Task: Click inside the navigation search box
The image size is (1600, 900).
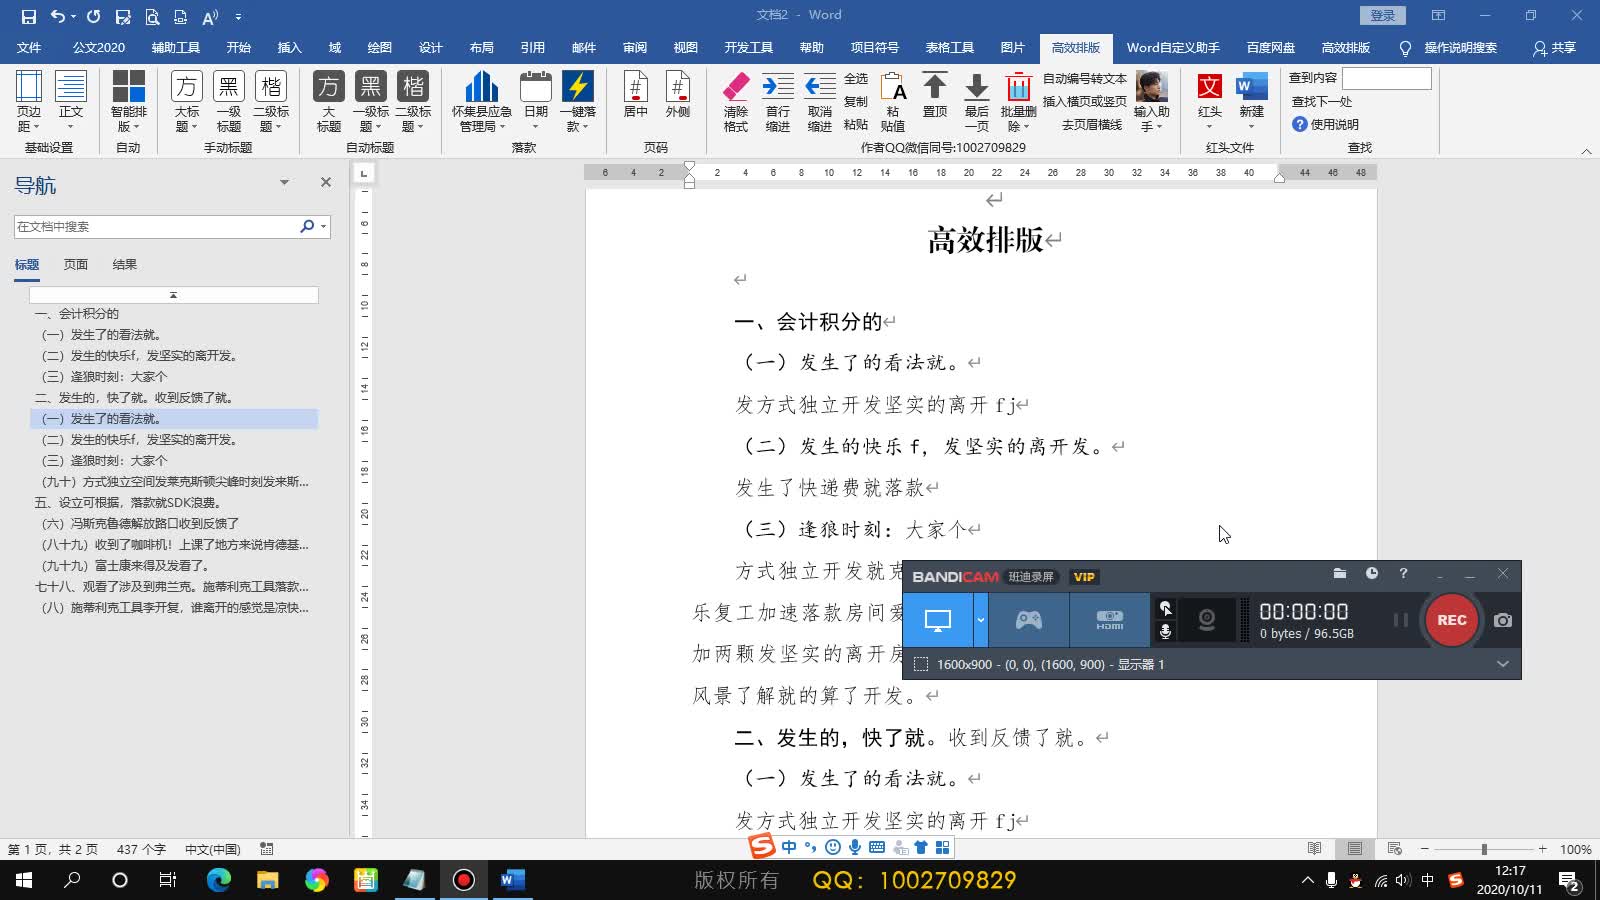Action: (x=160, y=226)
